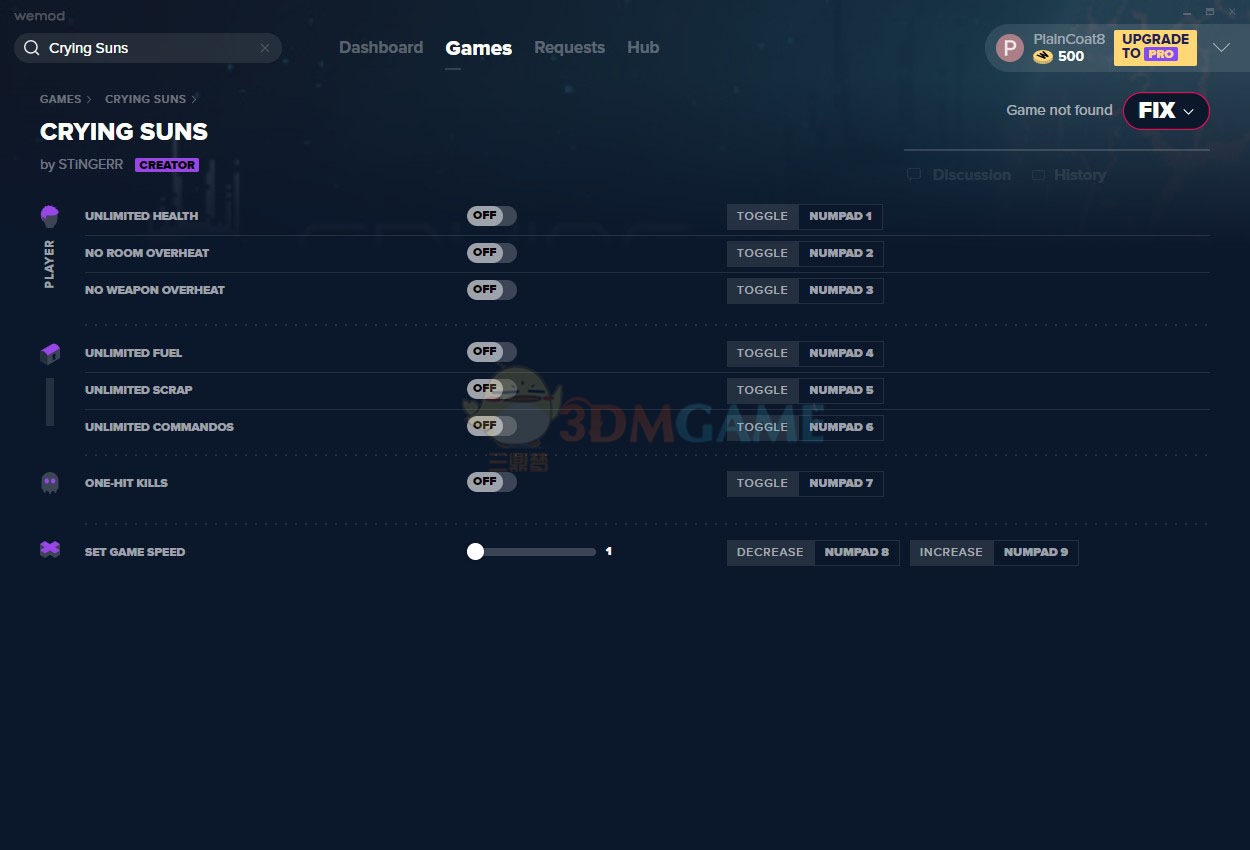Toggle Unlimited Commandos switch
This screenshot has width=1250, height=850.
point(492,426)
